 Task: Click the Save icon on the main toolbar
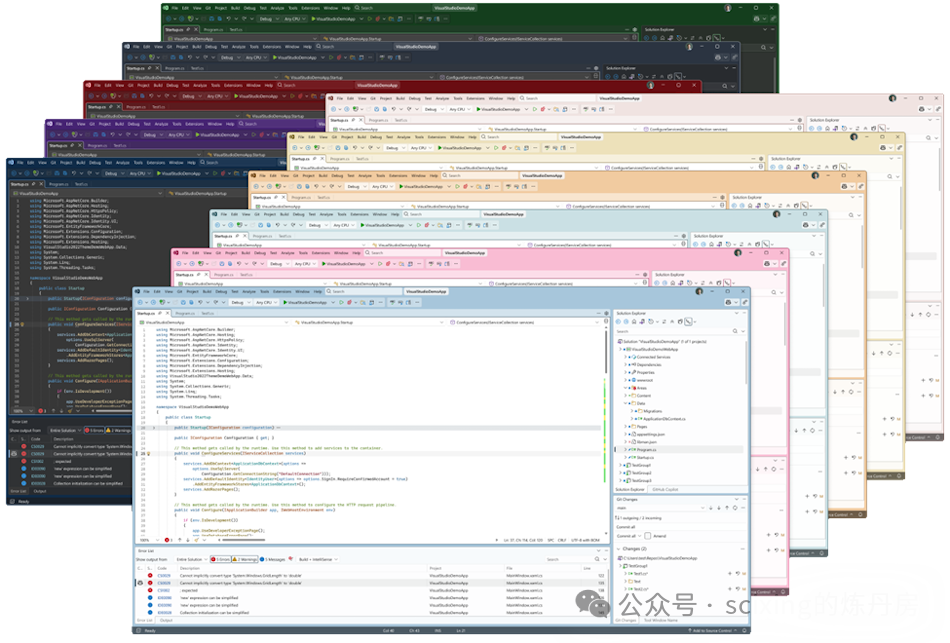coord(183,303)
